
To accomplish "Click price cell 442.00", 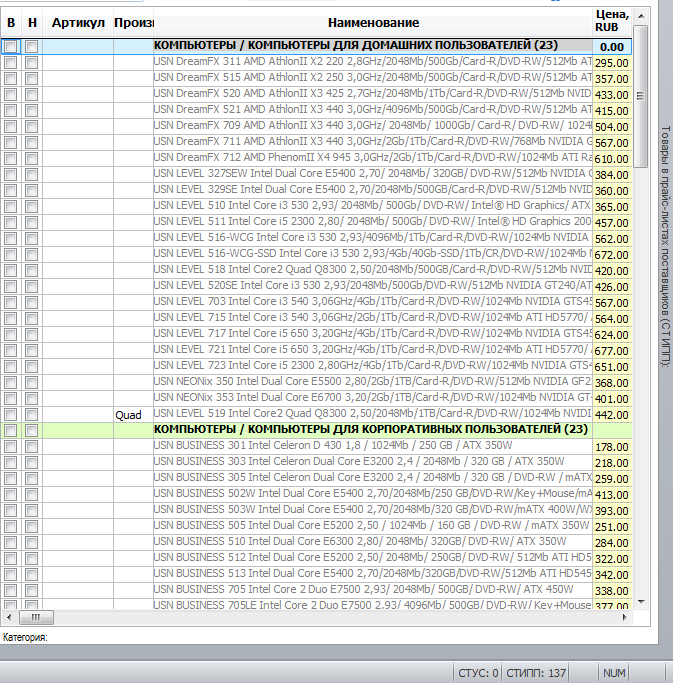I will [612, 415].
